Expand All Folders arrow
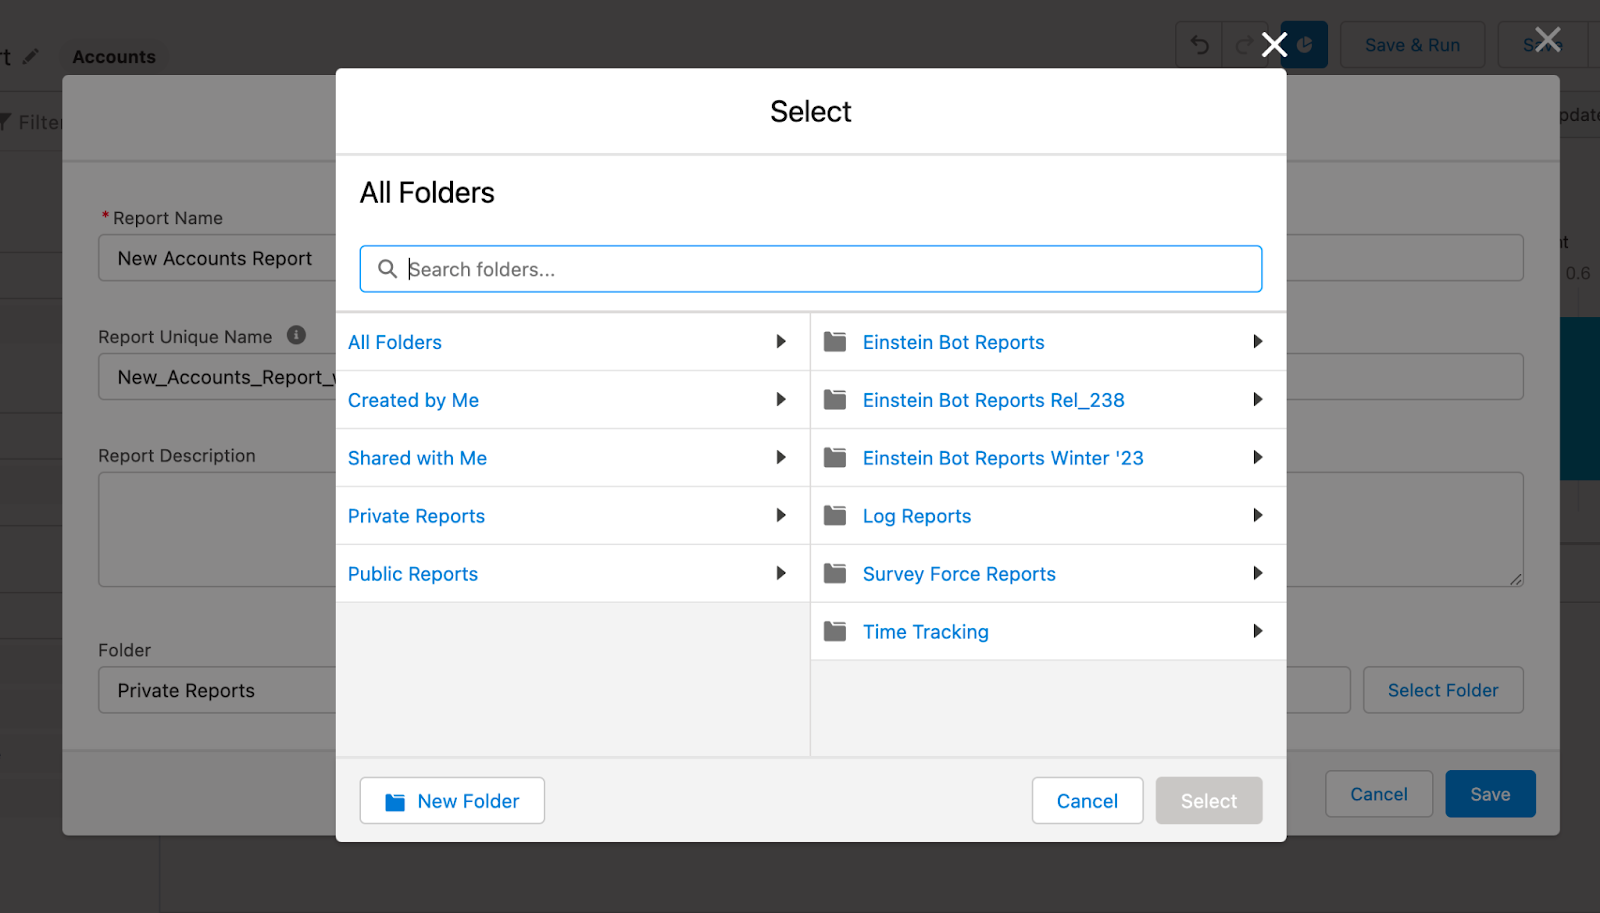Screen dimensions: 1600x913 click(781, 342)
